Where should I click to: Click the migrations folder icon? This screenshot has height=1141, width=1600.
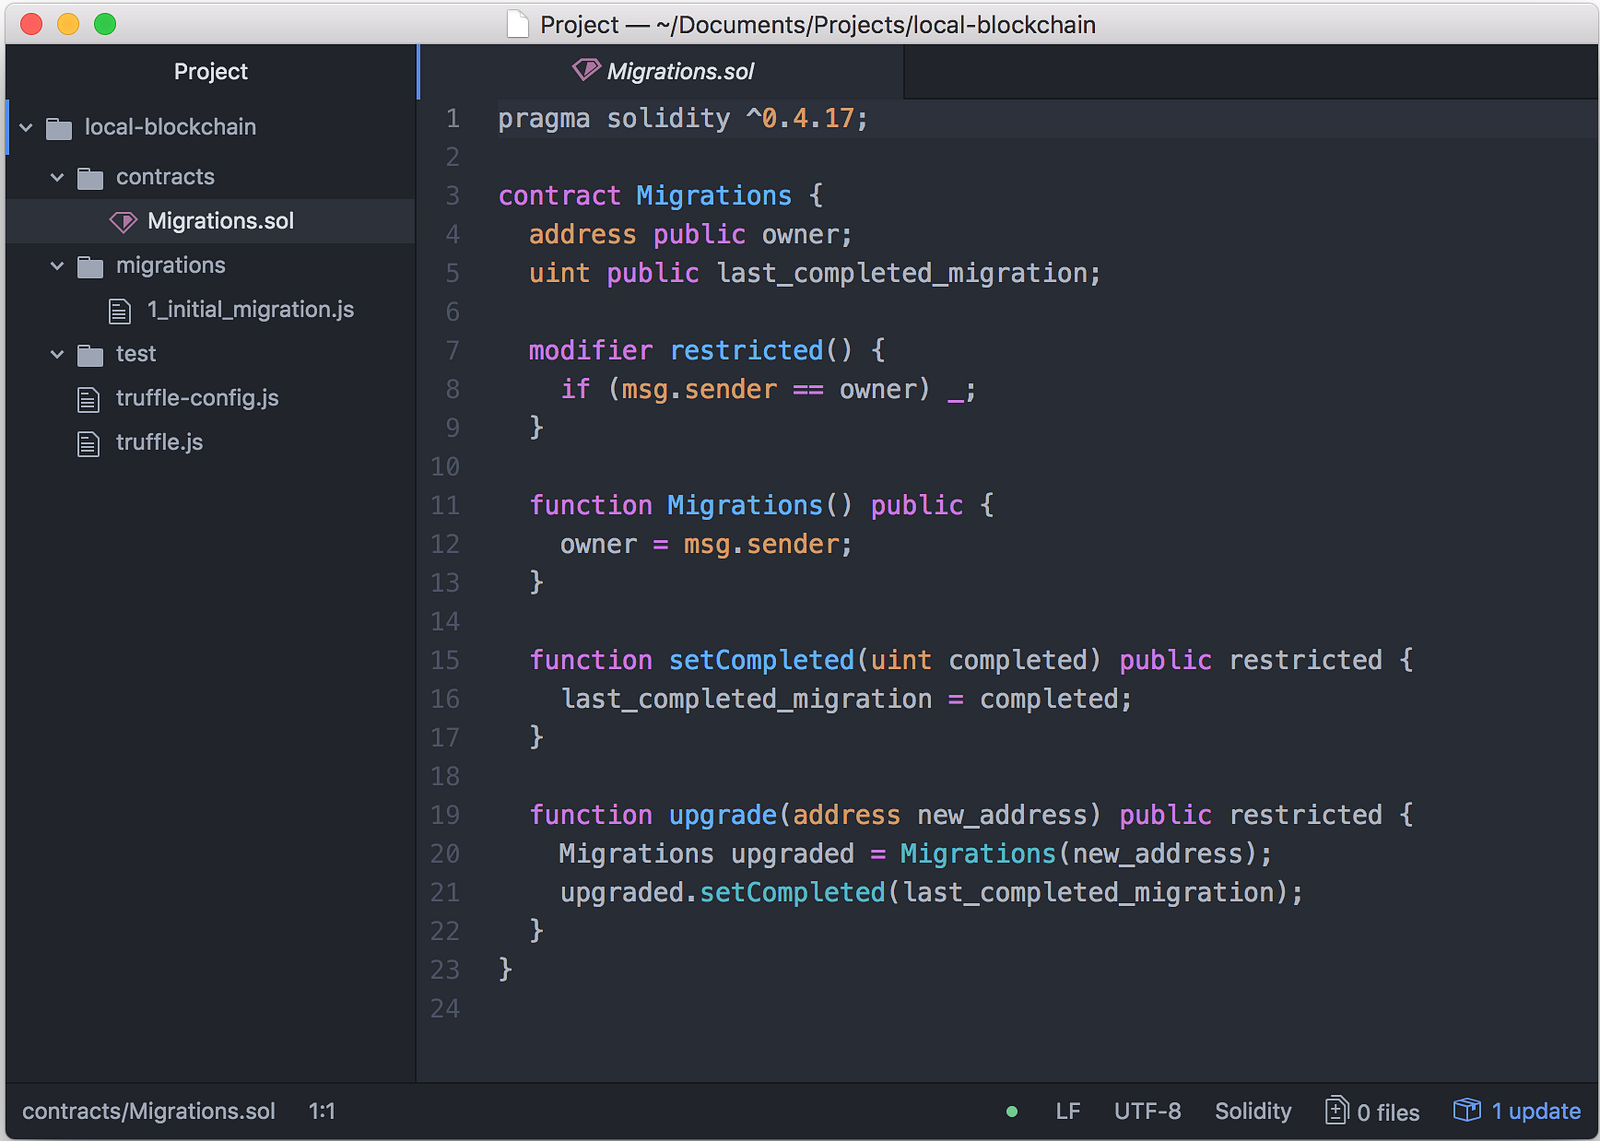pyautogui.click(x=90, y=266)
